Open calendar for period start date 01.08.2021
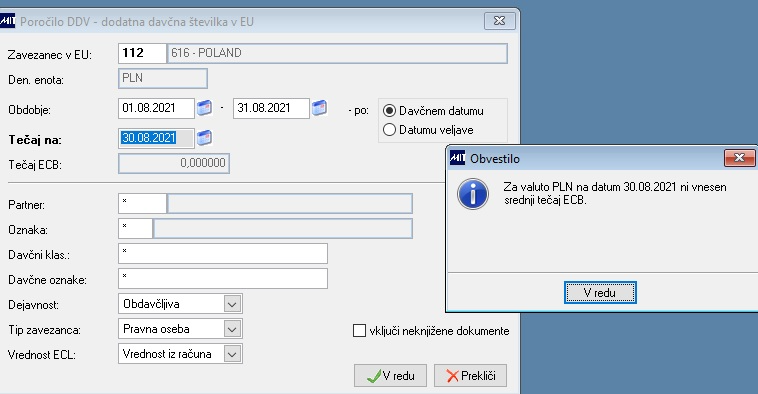The width and height of the screenshot is (758, 394). coord(204,108)
